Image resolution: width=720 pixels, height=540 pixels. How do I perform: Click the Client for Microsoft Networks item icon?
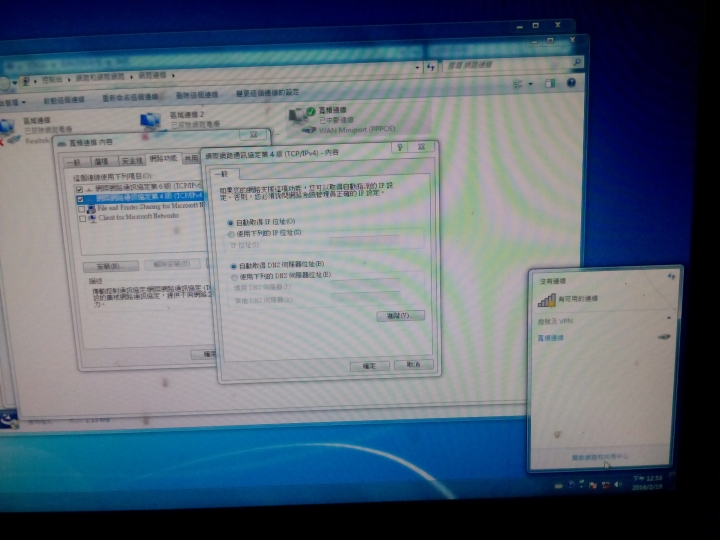point(92,219)
